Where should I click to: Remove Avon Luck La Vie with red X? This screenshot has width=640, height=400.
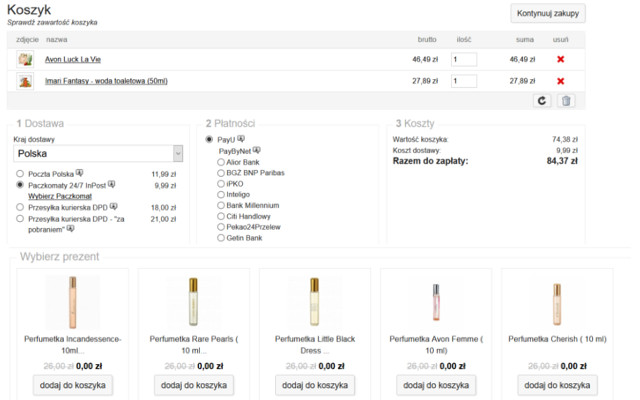click(560, 59)
